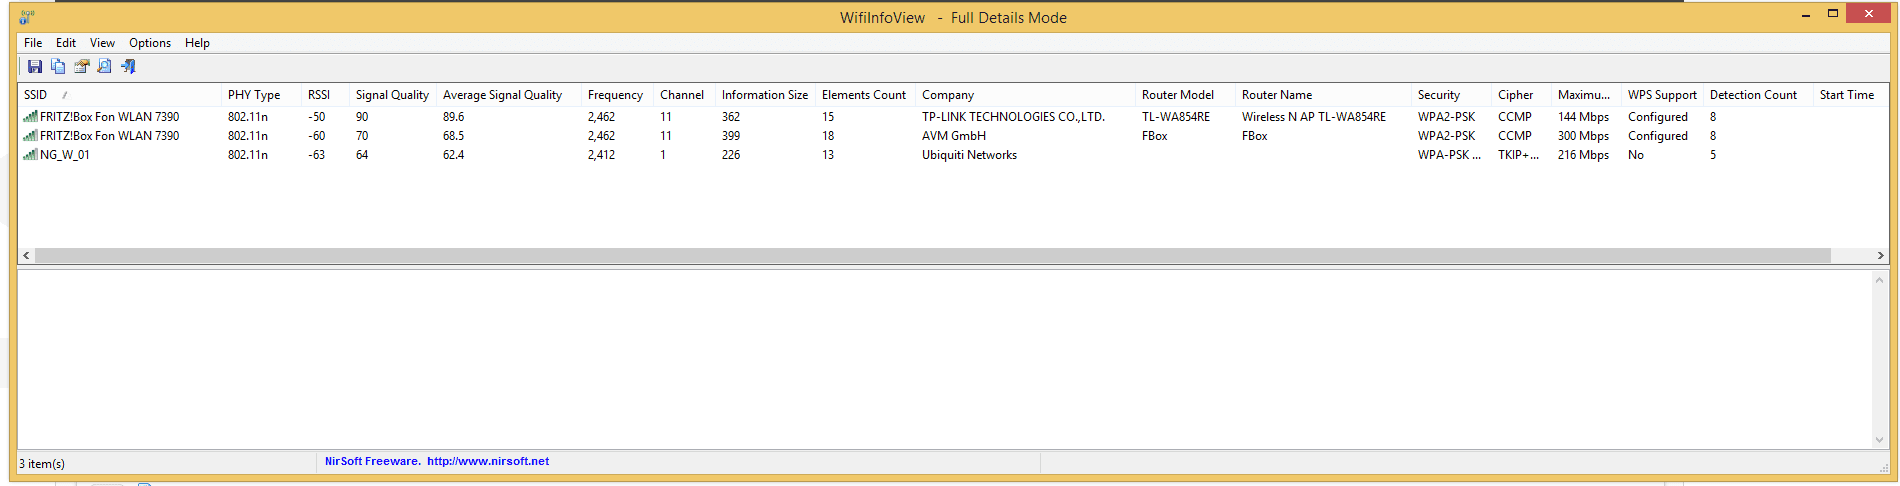Viewport: 1900px width, 486px height.
Task: Click the Wireless N AP TL-WA854RE router name
Action: (1314, 117)
